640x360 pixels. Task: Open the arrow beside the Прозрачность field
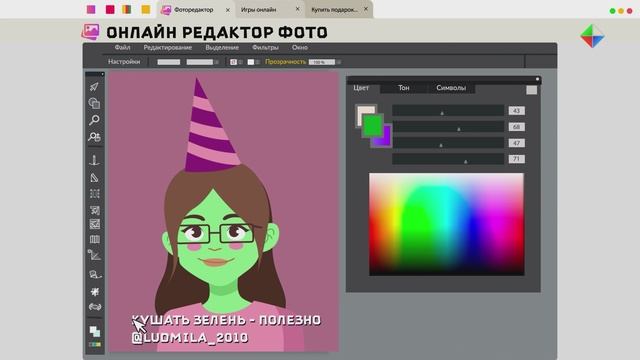coord(339,62)
